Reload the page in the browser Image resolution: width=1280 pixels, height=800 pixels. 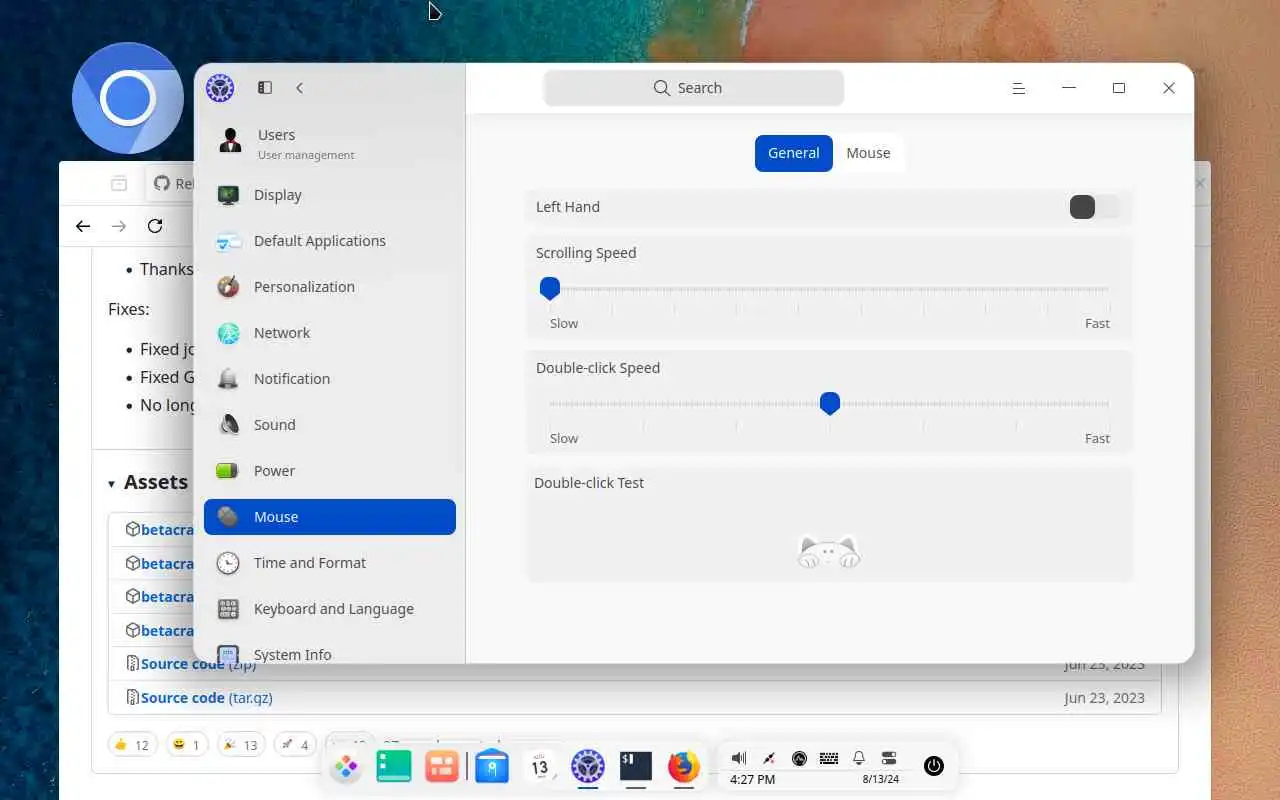[x=155, y=226]
